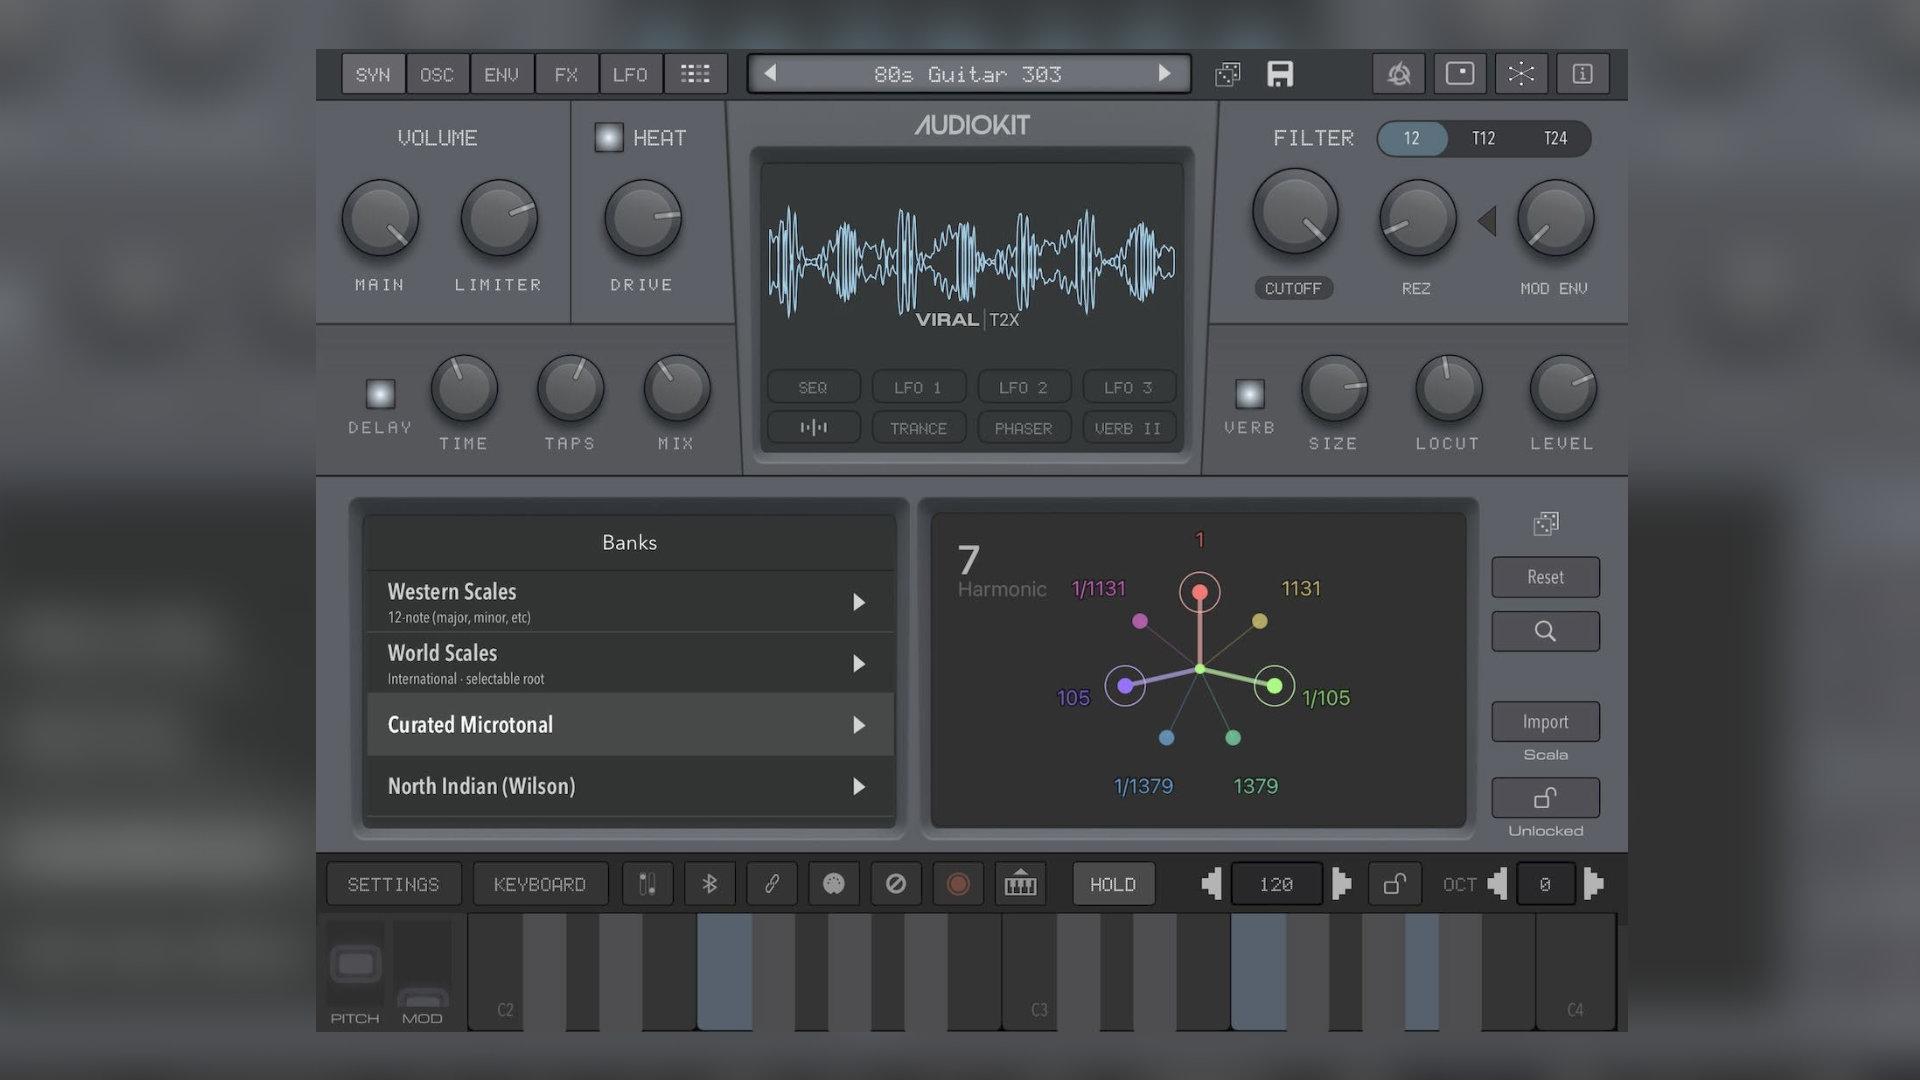Click the MIDI connector icon

(834, 884)
